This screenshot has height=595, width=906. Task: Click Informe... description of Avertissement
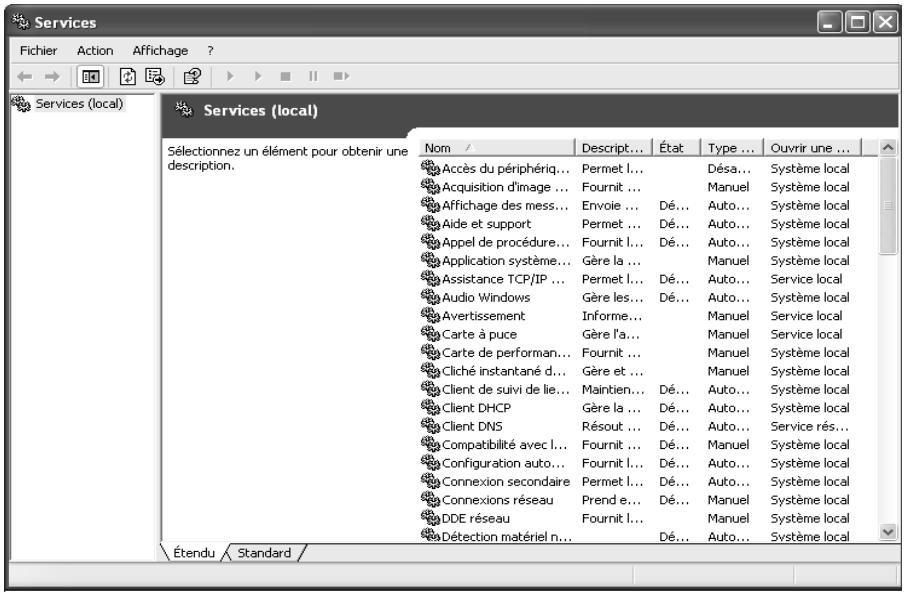[x=612, y=316]
